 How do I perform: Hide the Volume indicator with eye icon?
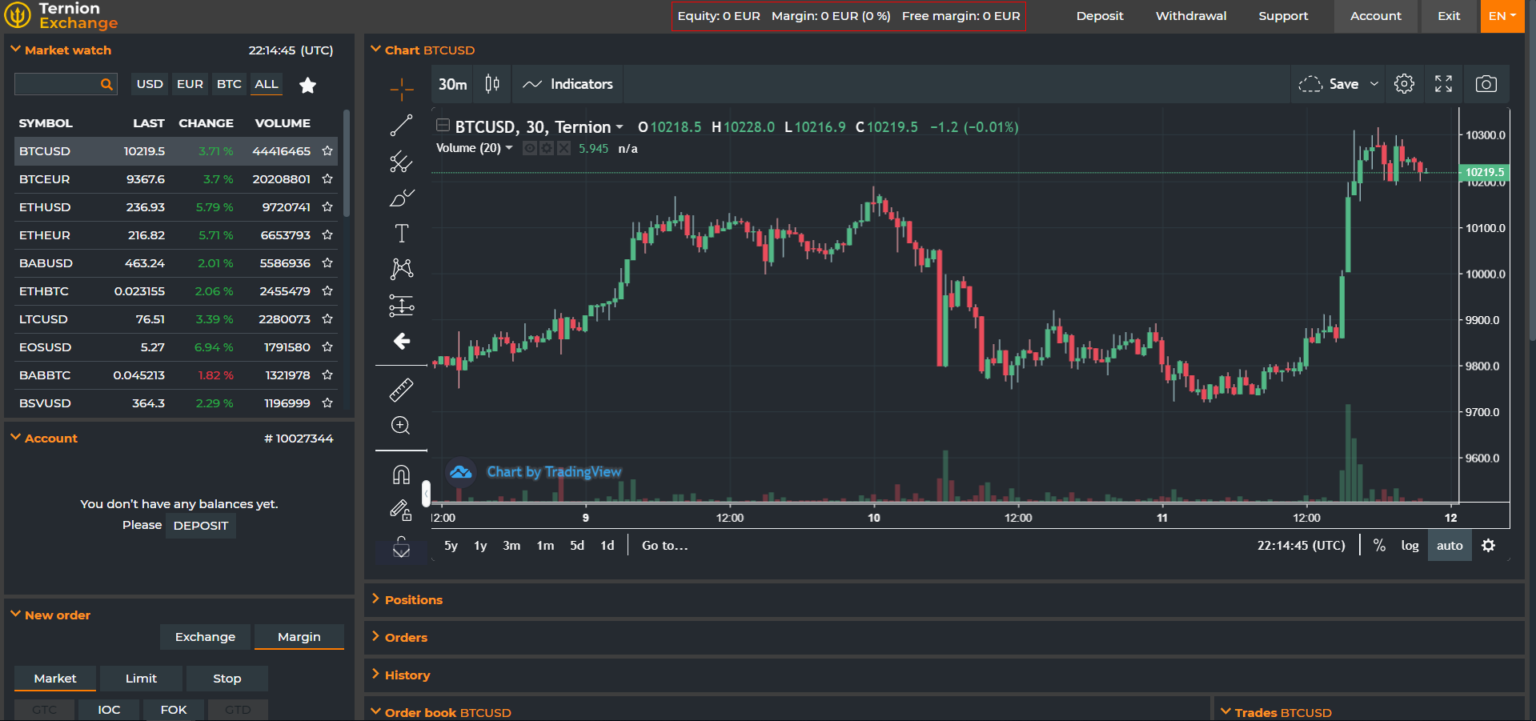tap(530, 148)
